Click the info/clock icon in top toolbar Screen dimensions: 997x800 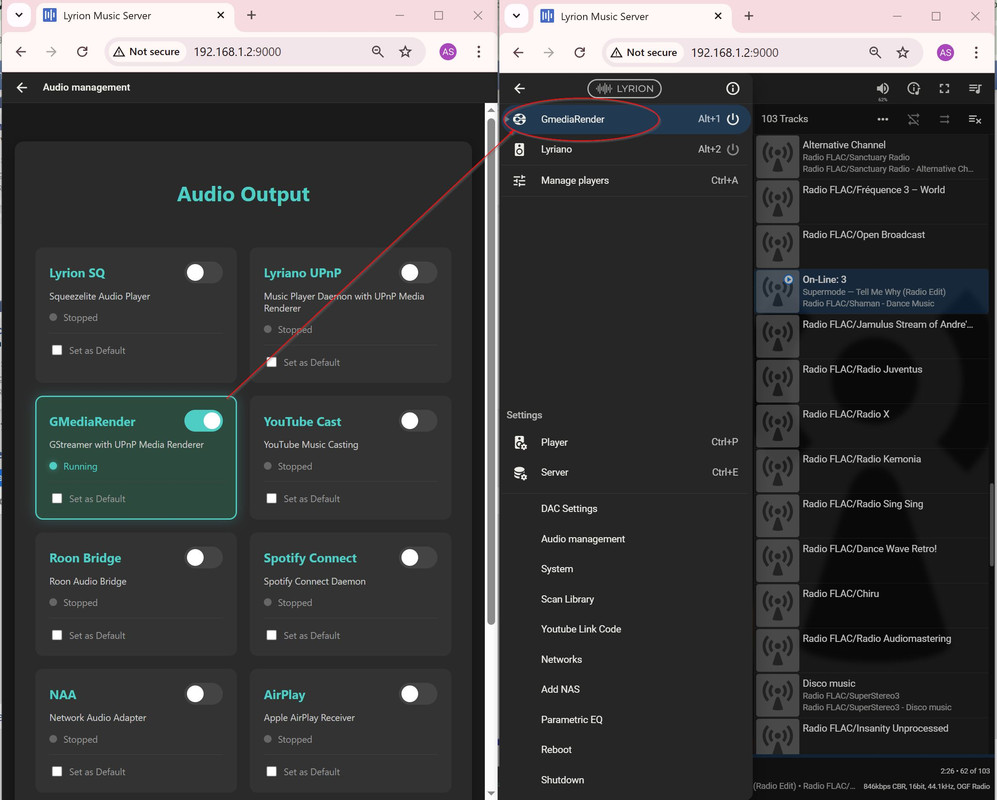tap(914, 88)
